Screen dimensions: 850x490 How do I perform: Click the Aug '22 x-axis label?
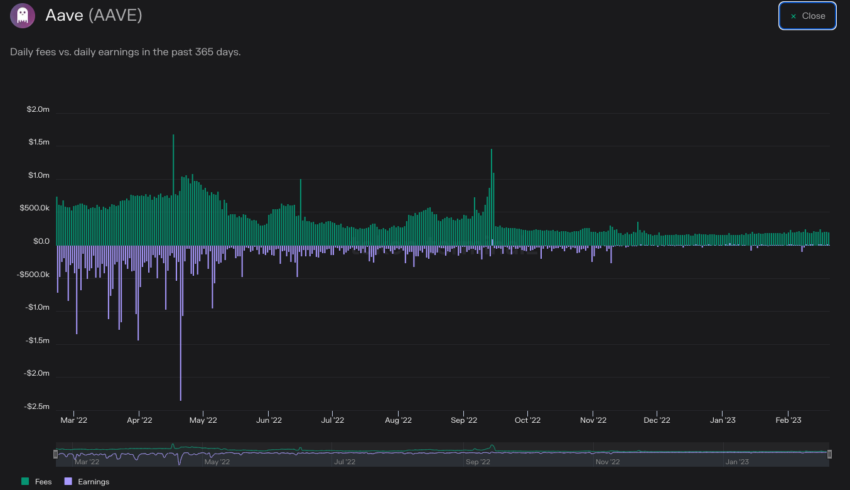tap(398, 420)
